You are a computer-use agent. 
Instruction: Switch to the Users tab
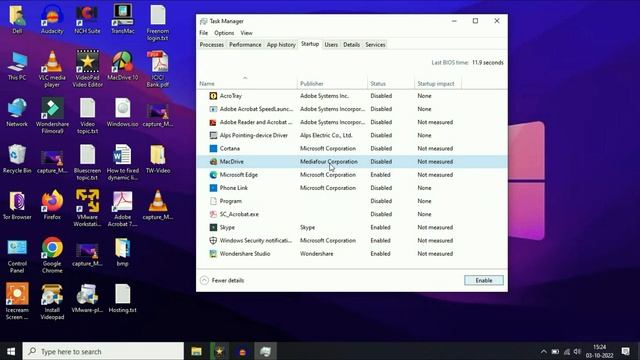(x=331, y=44)
